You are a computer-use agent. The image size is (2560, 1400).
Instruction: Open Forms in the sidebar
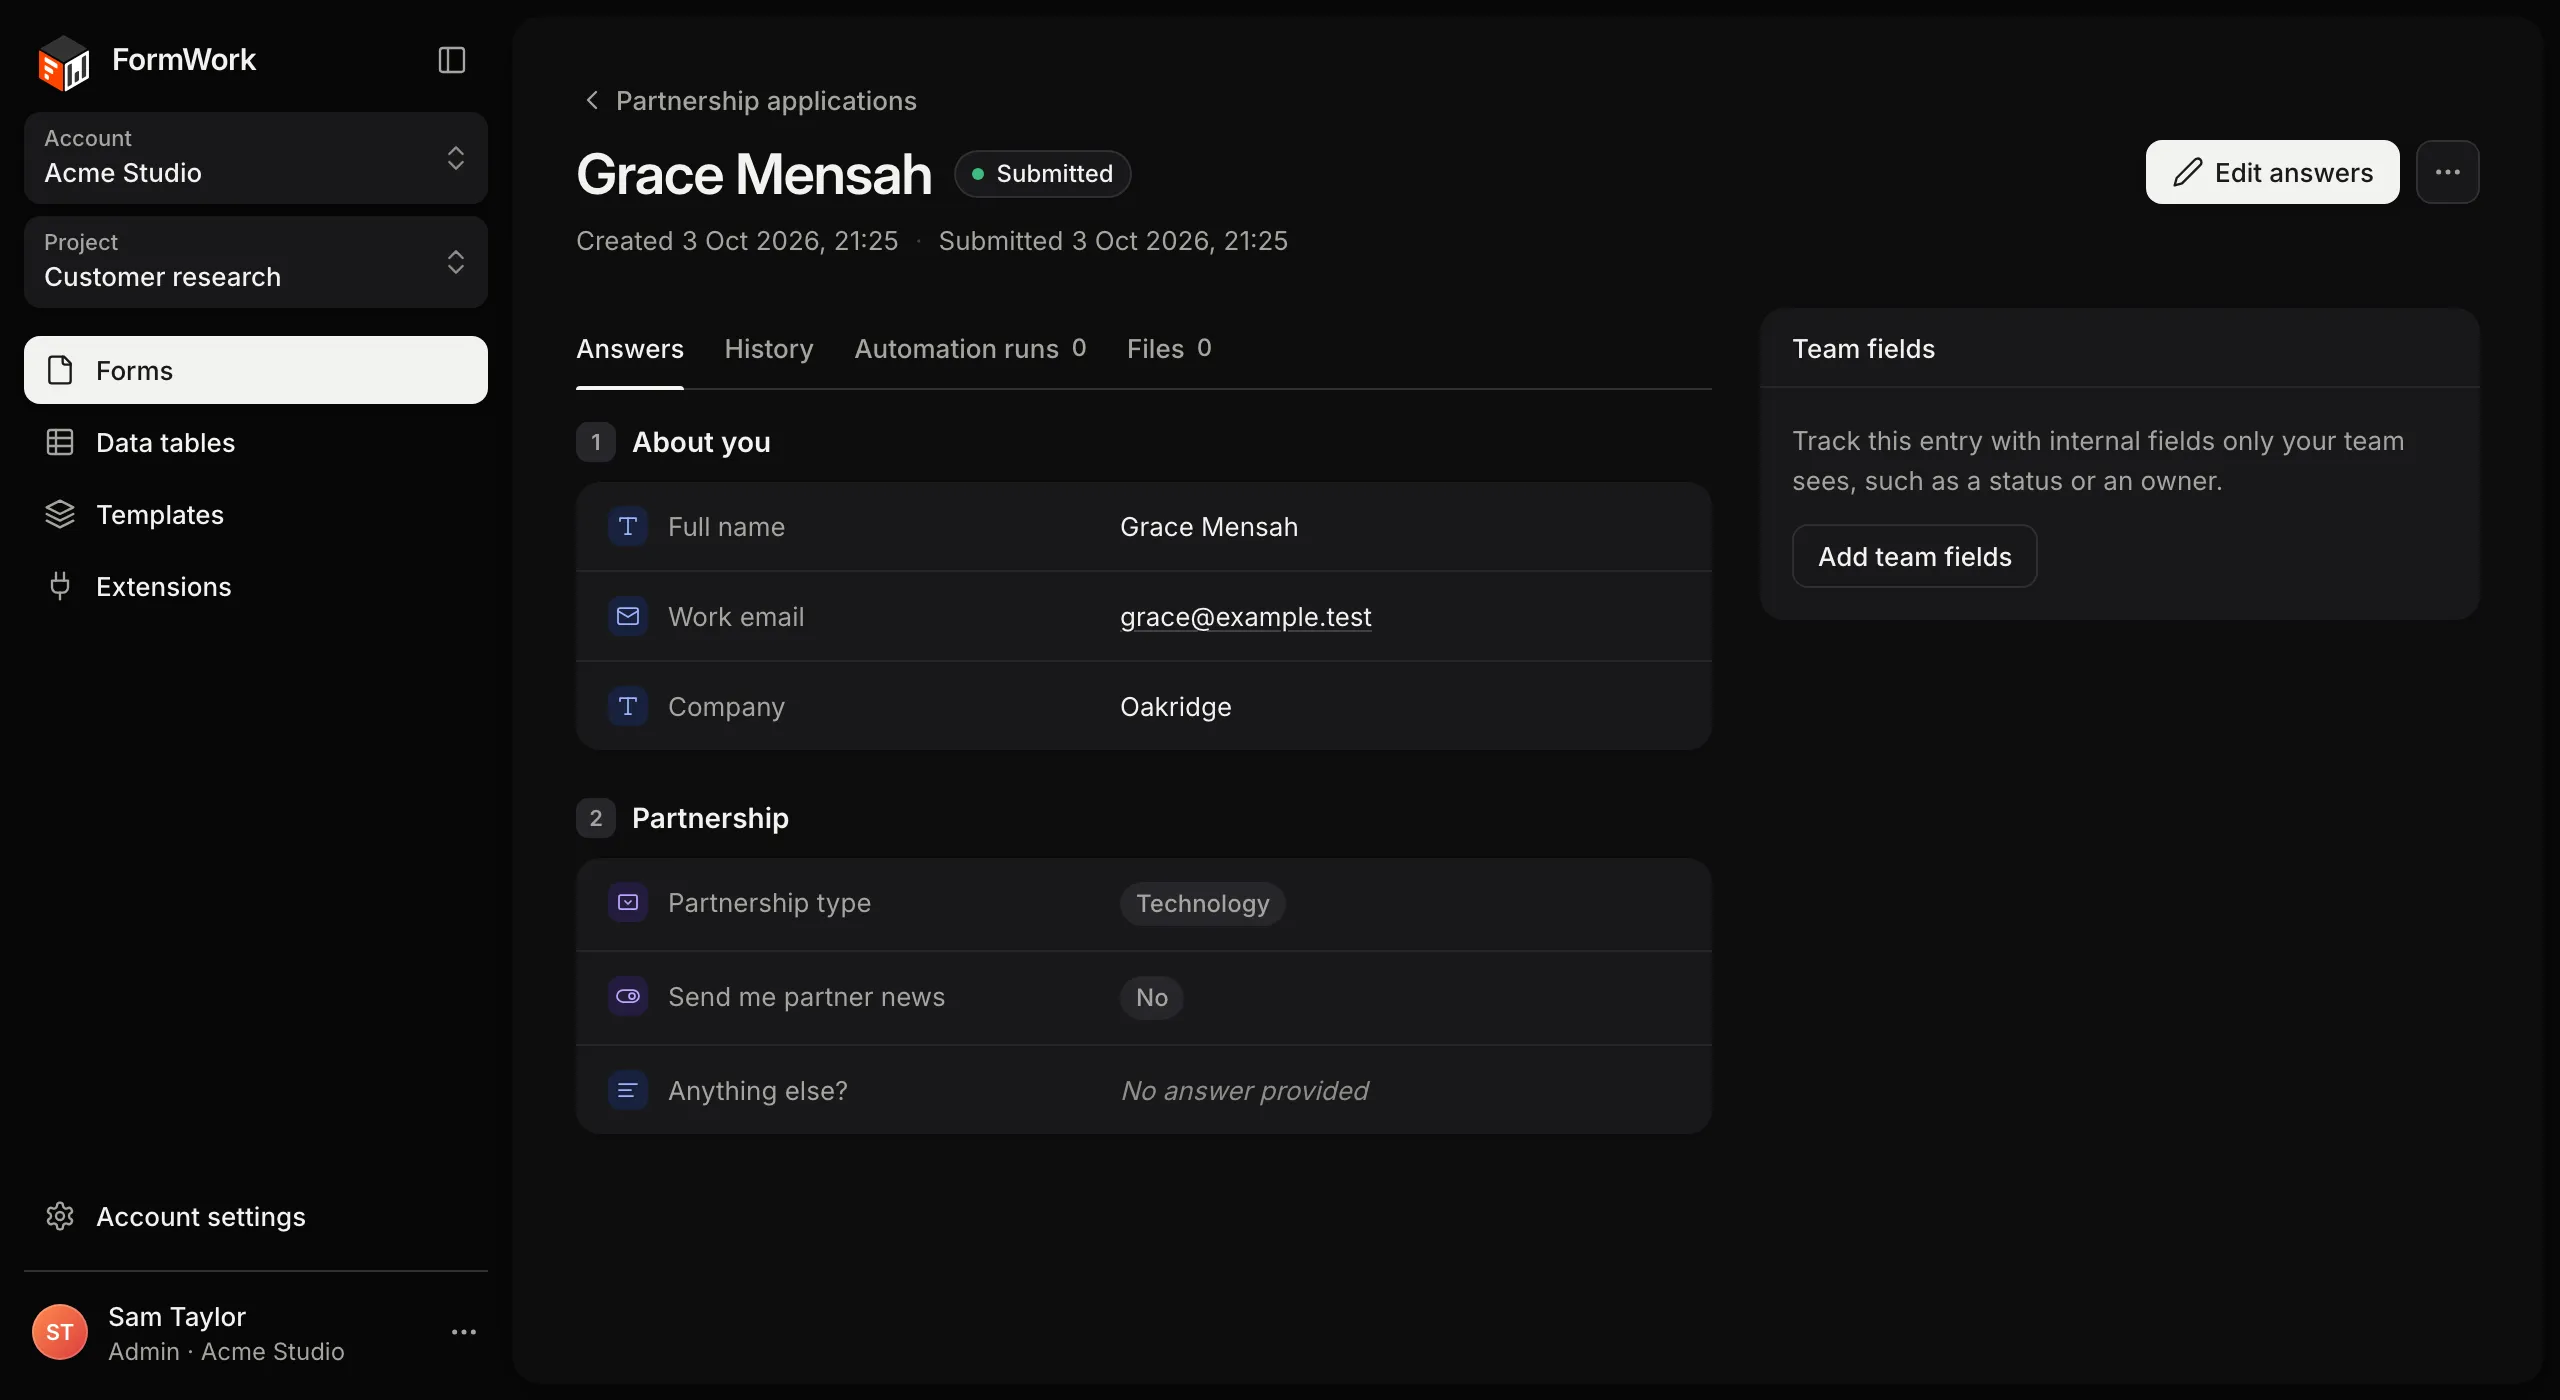pyautogui.click(x=256, y=370)
